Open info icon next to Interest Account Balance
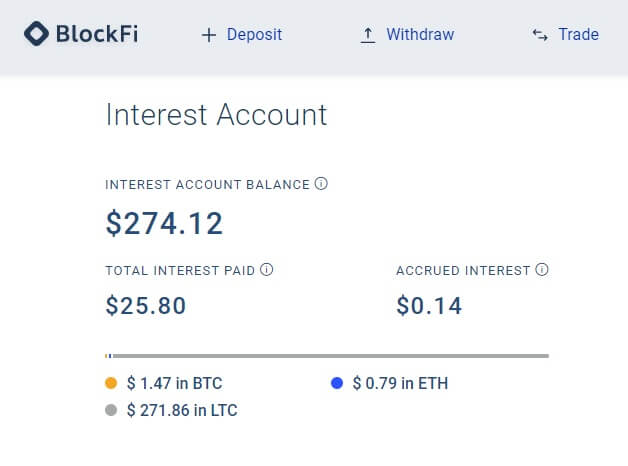This screenshot has height=466, width=628. [321, 184]
